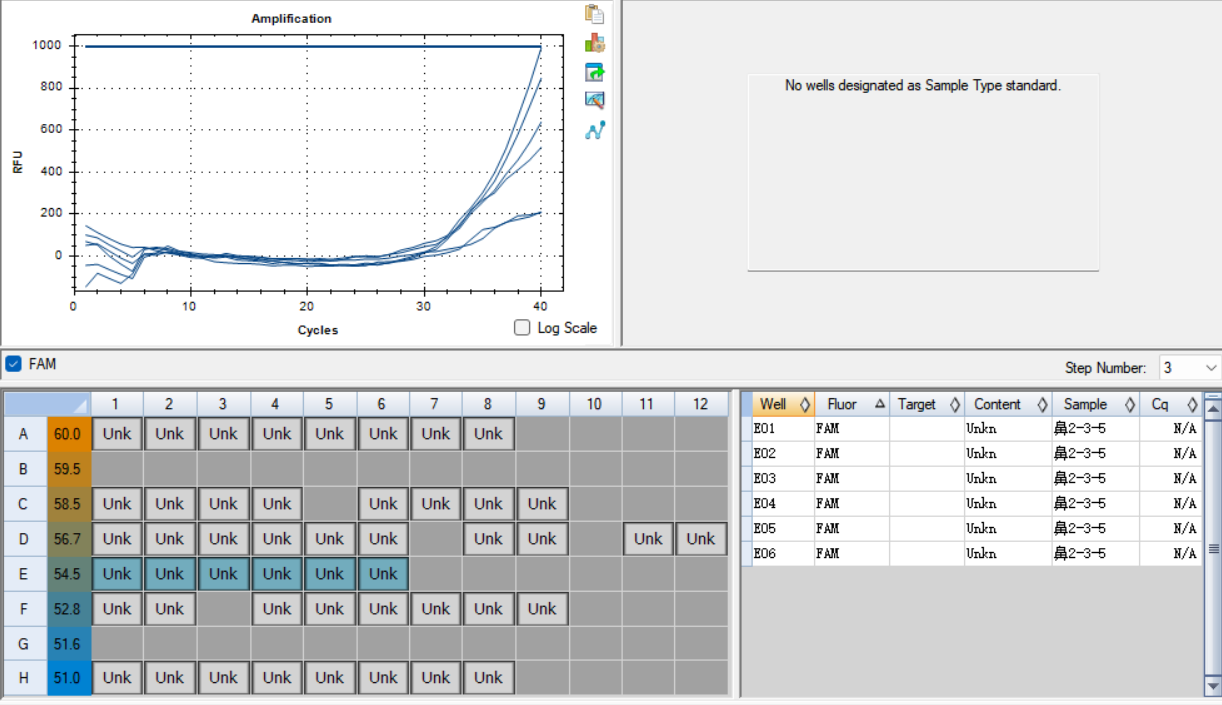Enable Log Scale on amplification chart
Image resolution: width=1222 pixels, height=705 pixels.
tap(521, 328)
